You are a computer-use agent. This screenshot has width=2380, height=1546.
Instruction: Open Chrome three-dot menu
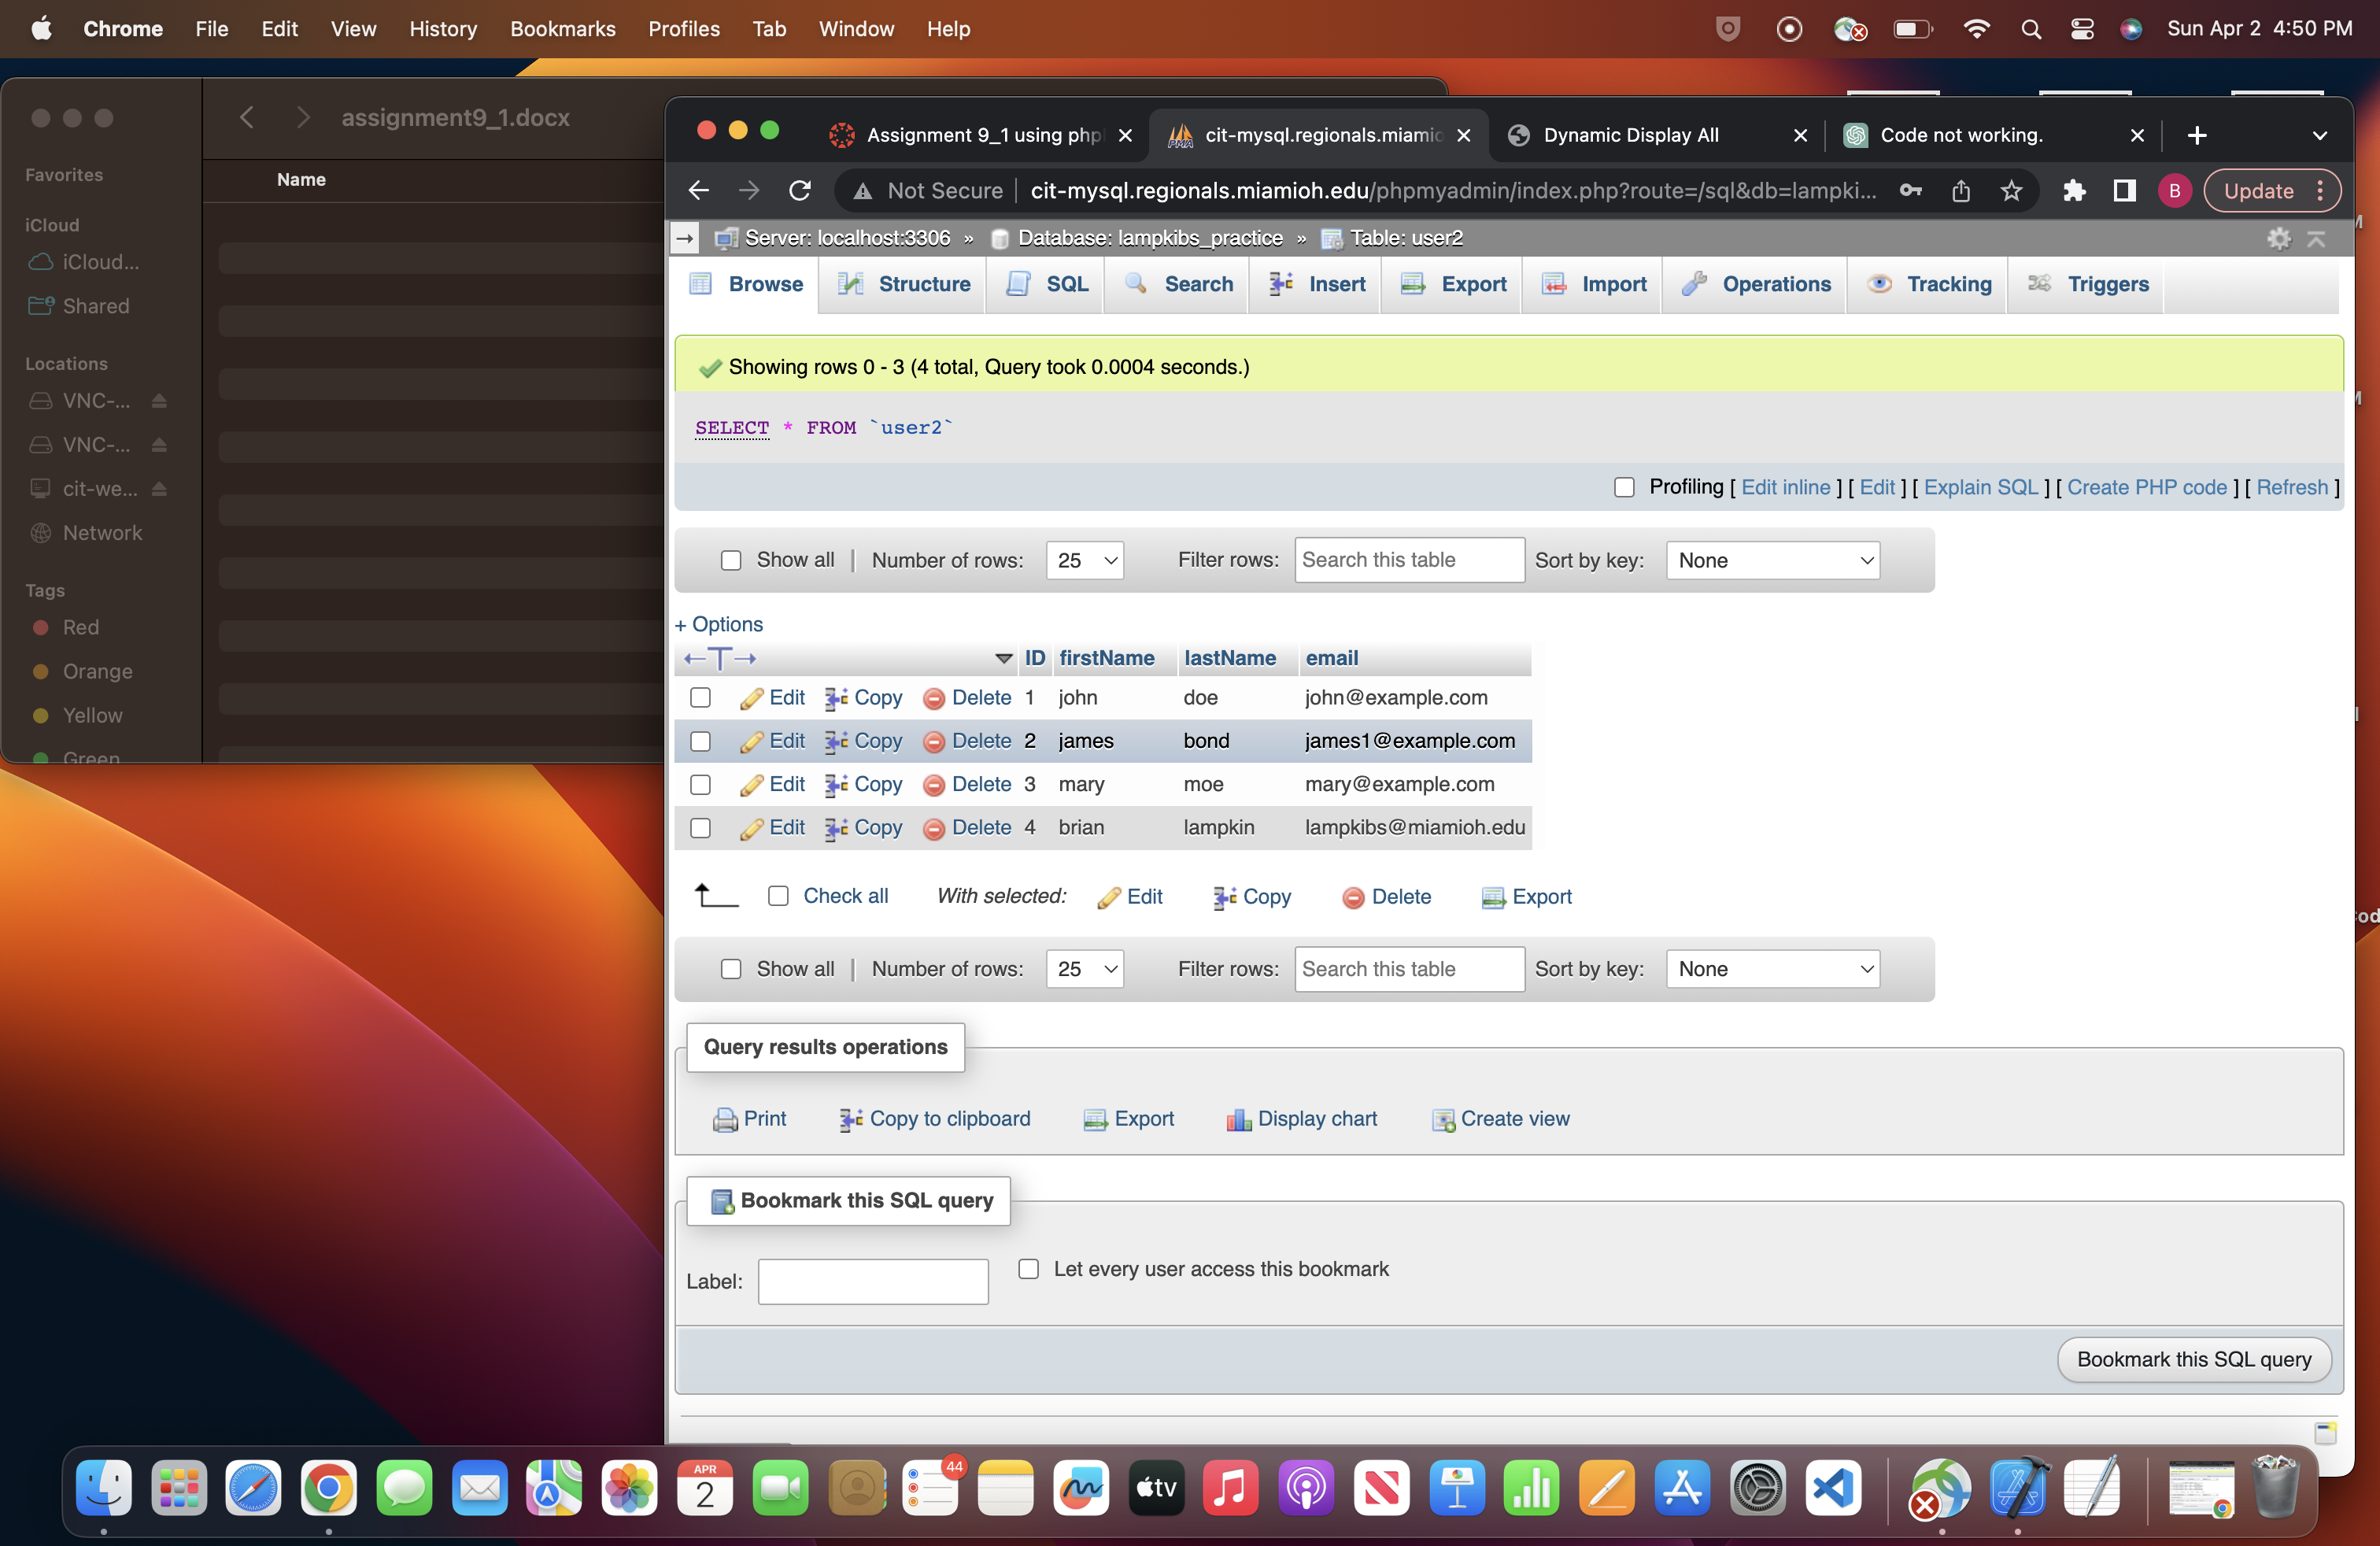click(2320, 191)
